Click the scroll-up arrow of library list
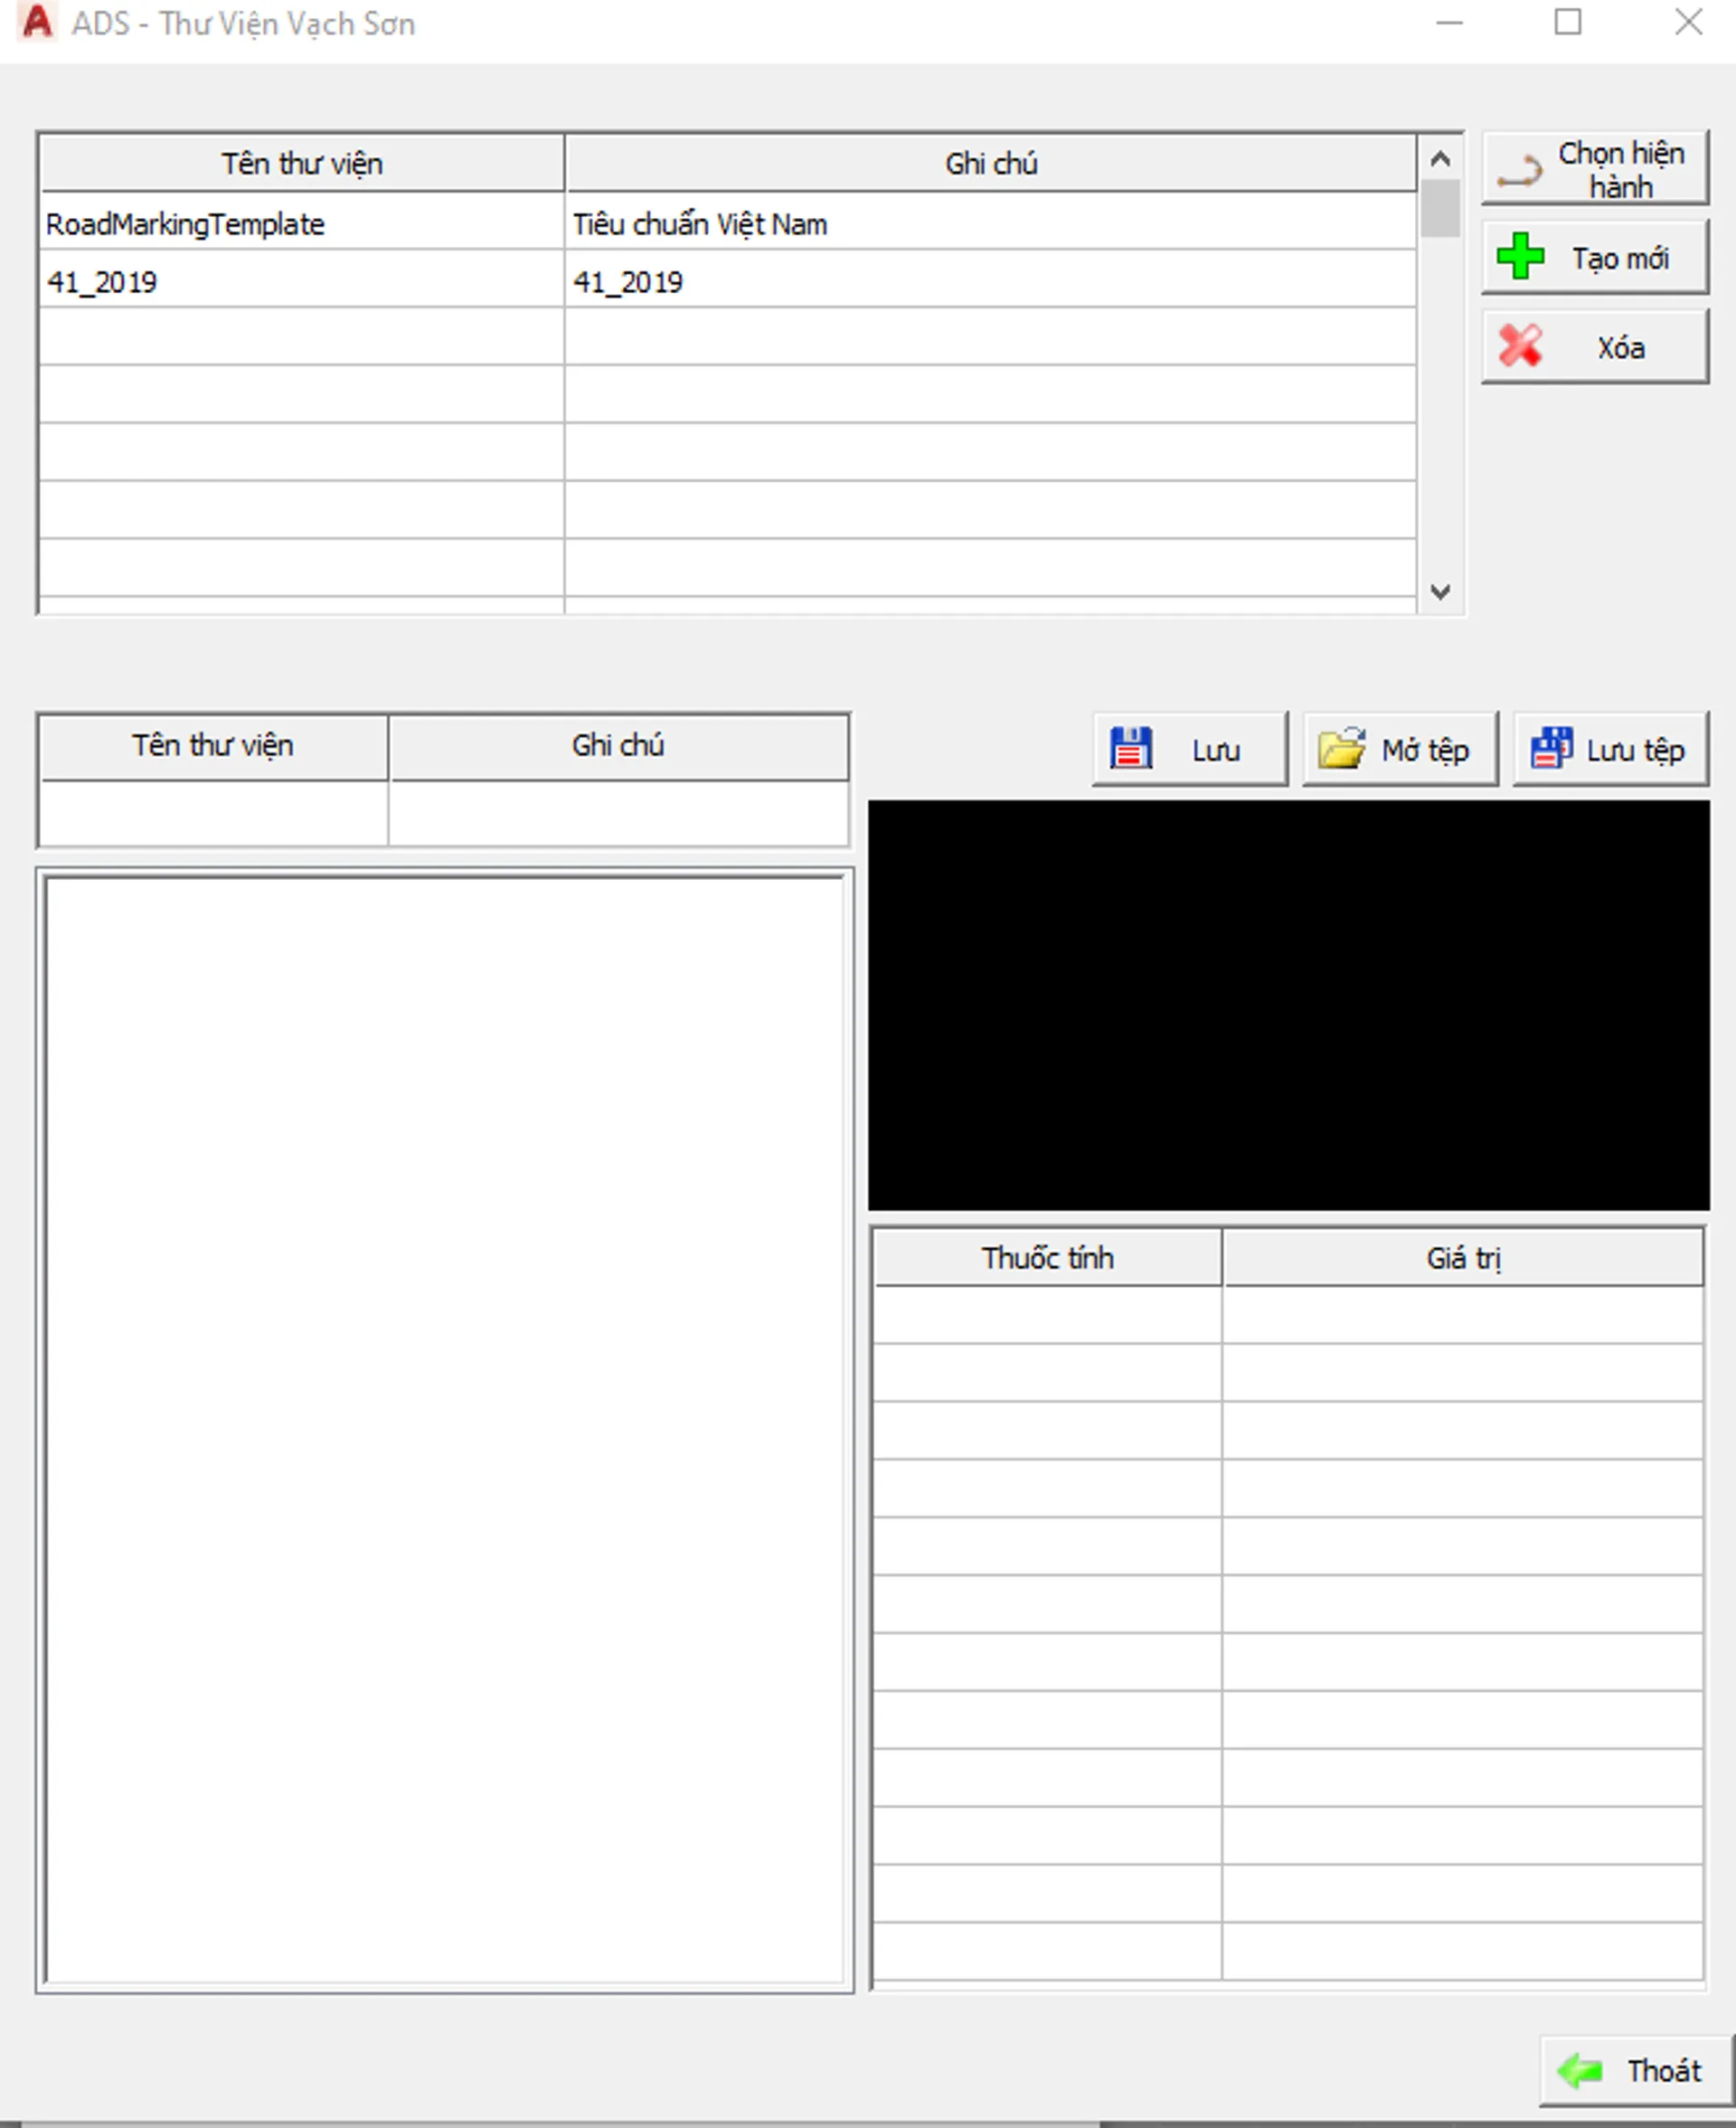Screen dimensions: 1736x2128 [1440, 158]
